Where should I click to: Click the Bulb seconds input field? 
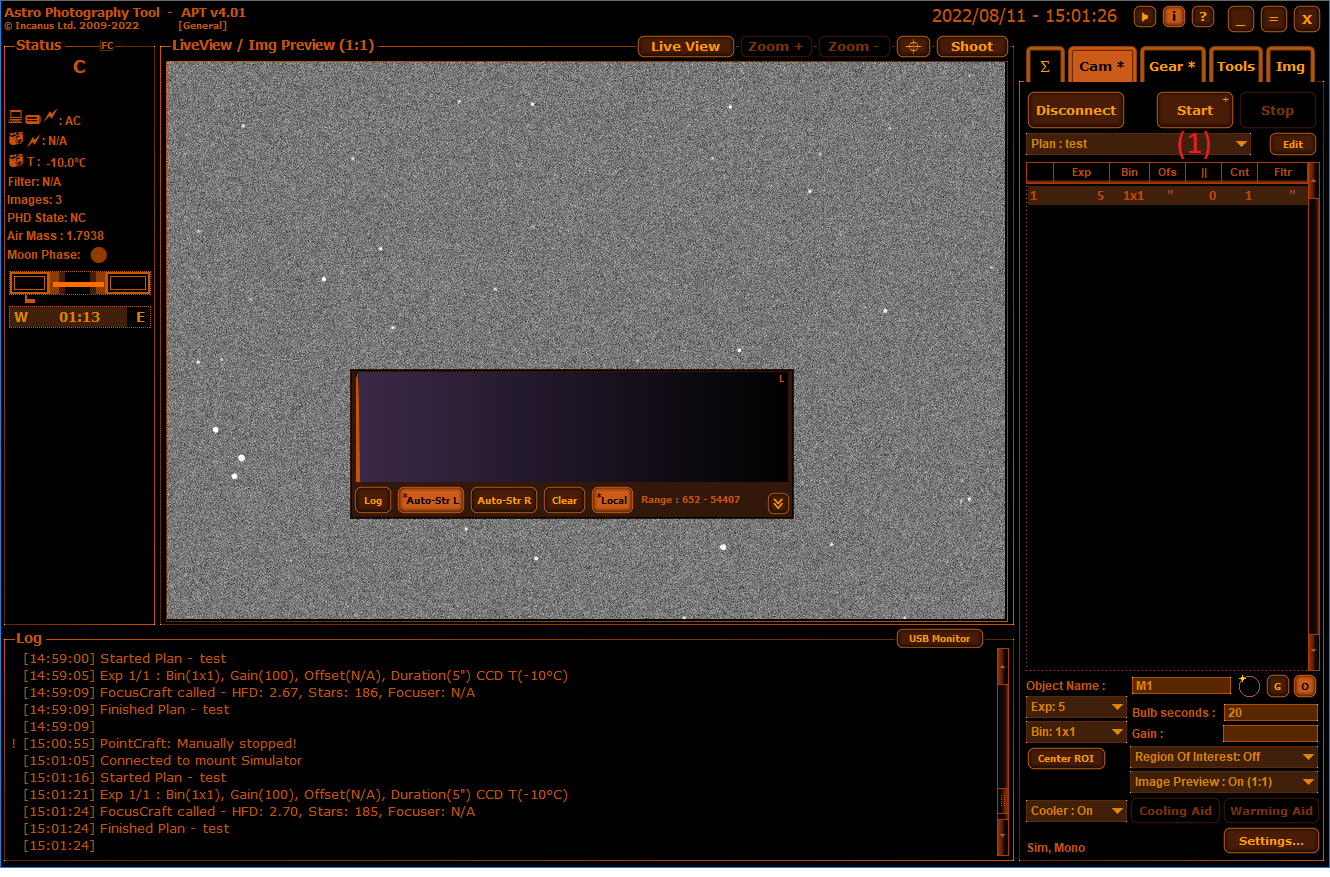coord(1270,713)
